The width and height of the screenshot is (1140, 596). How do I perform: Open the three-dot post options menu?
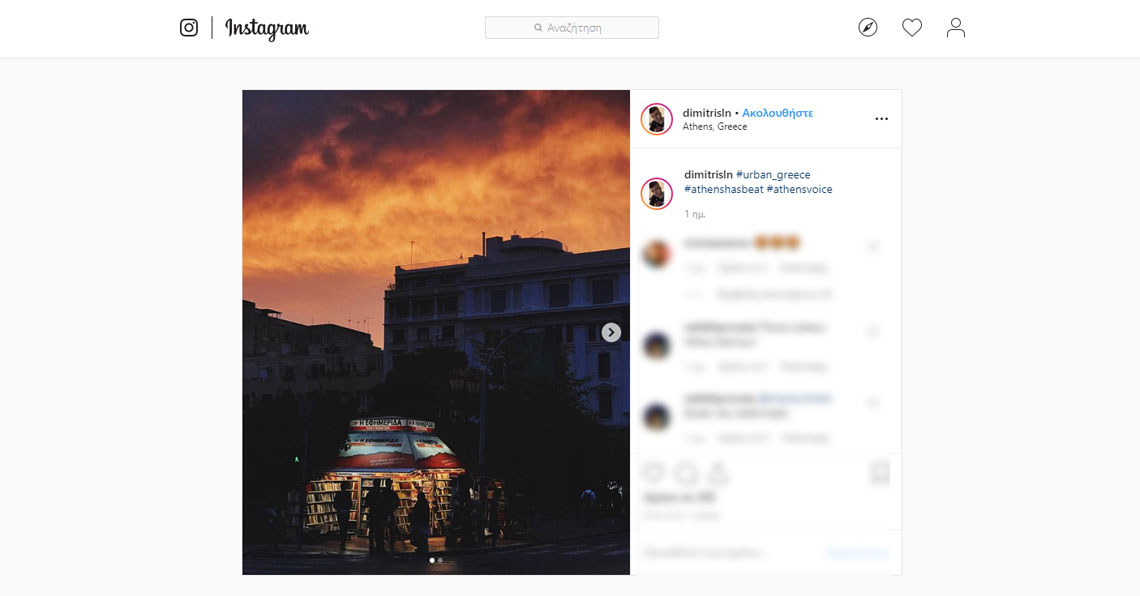coord(881,119)
